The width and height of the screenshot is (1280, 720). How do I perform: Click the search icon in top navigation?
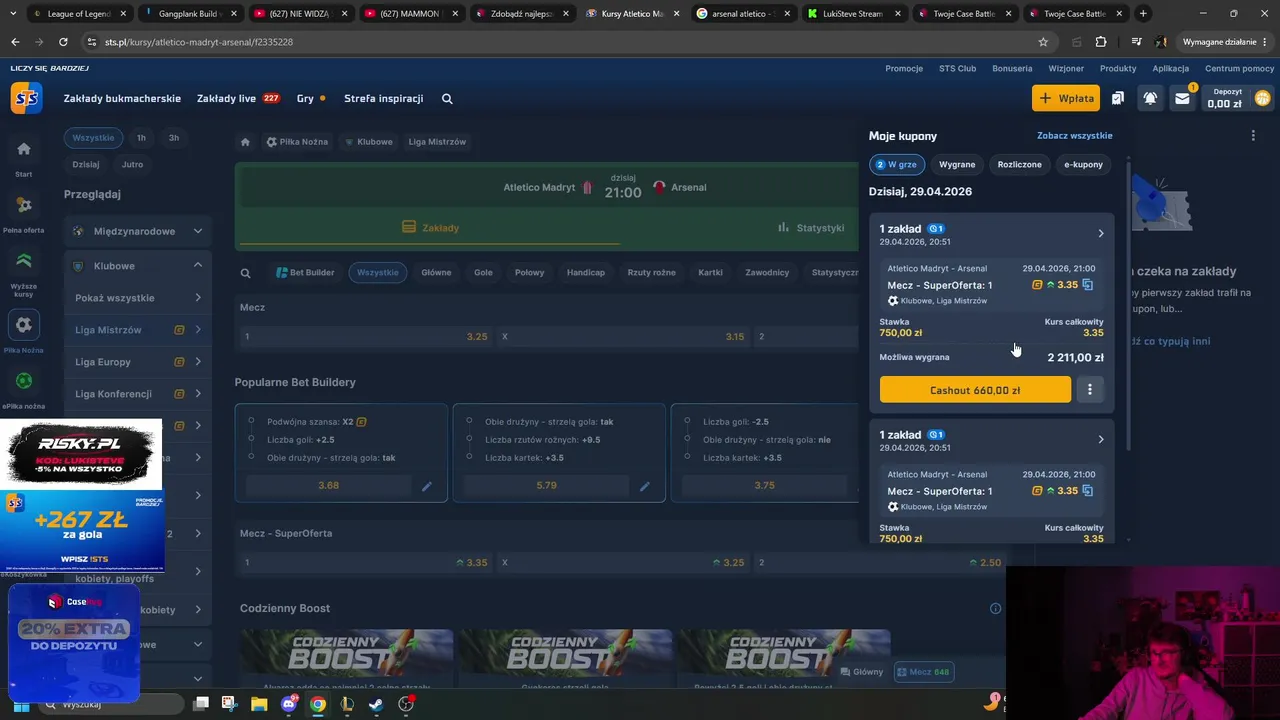click(x=447, y=98)
